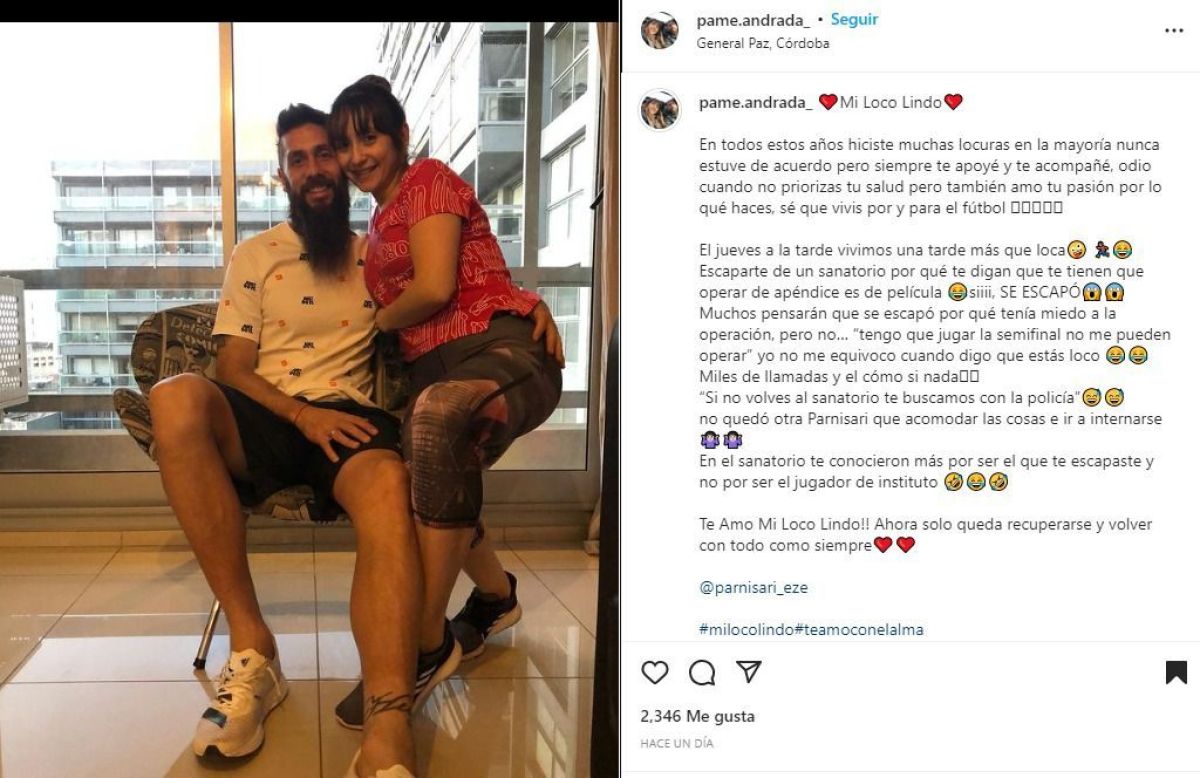Click the HACE UN DÍA timestamp
Image resolution: width=1200 pixels, height=778 pixels.
point(677,744)
